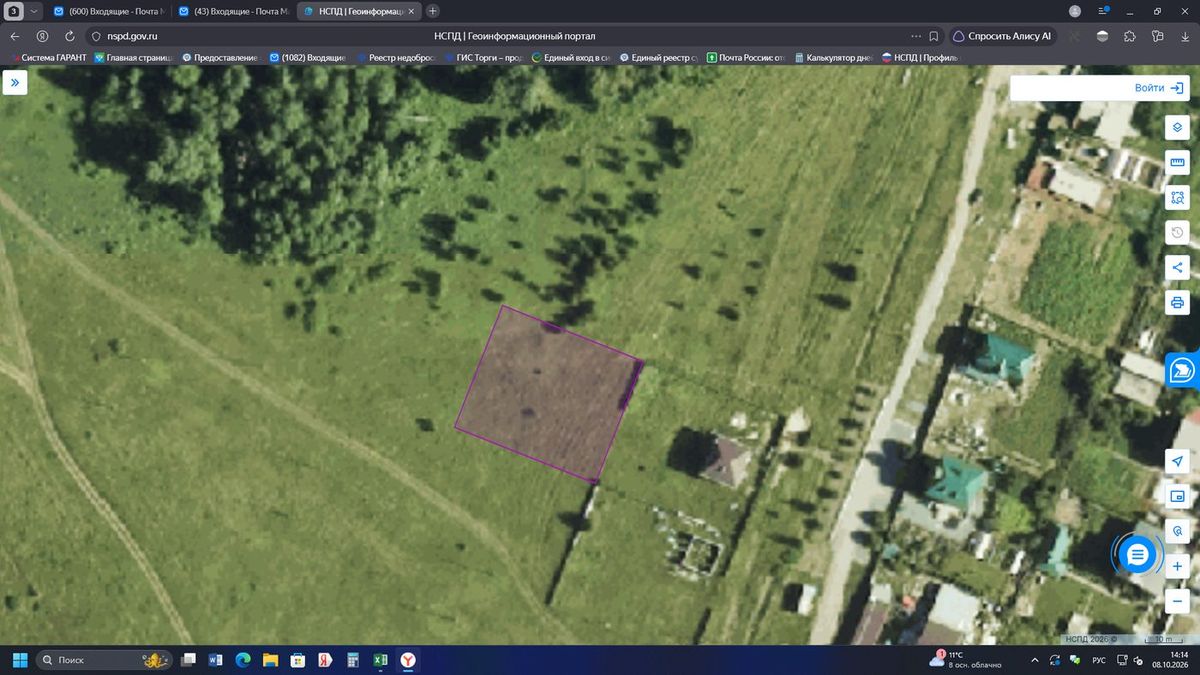1200x675 pixels.
Task: Open the Система ГАРАНТ bookmark
Action: click(47, 58)
